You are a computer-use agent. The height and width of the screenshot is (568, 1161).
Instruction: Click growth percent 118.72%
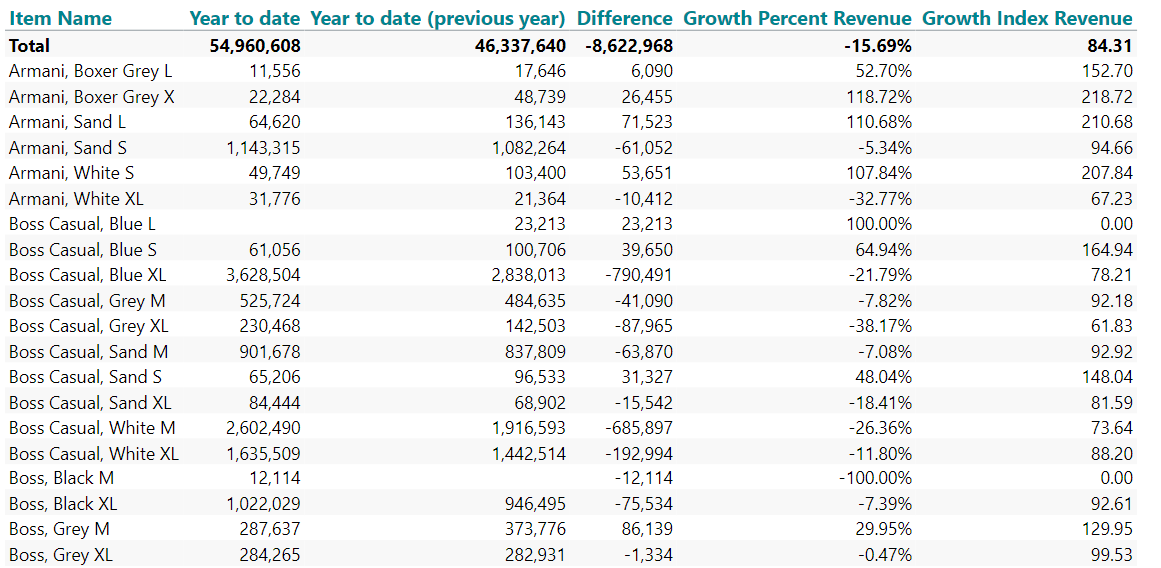pyautogui.click(x=880, y=97)
